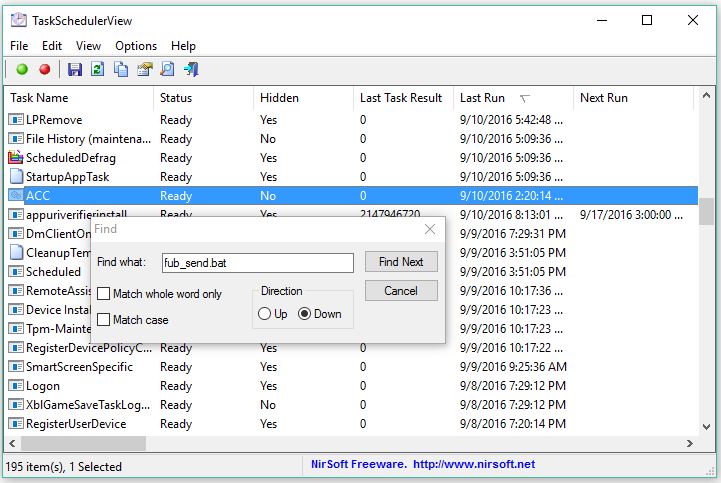
Task: Click the ScheduledDefrag task icon
Action: click(16, 158)
